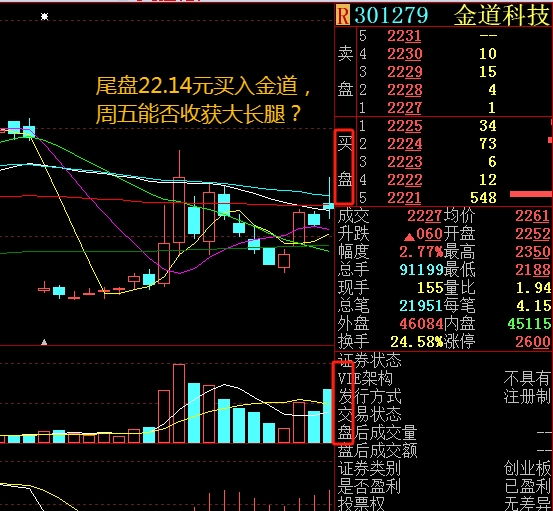Select buy level 1 price 2225
The width and height of the screenshot is (553, 511).
405,126
